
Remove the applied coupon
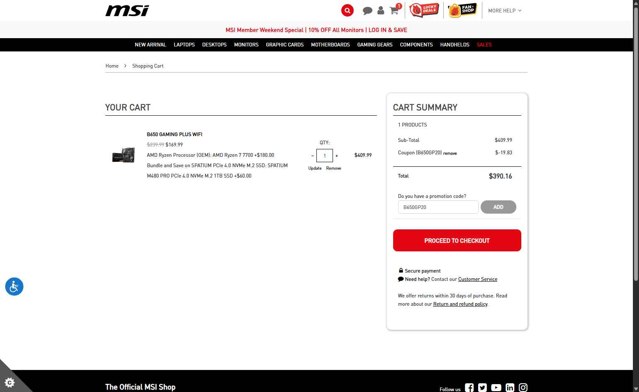pos(450,154)
